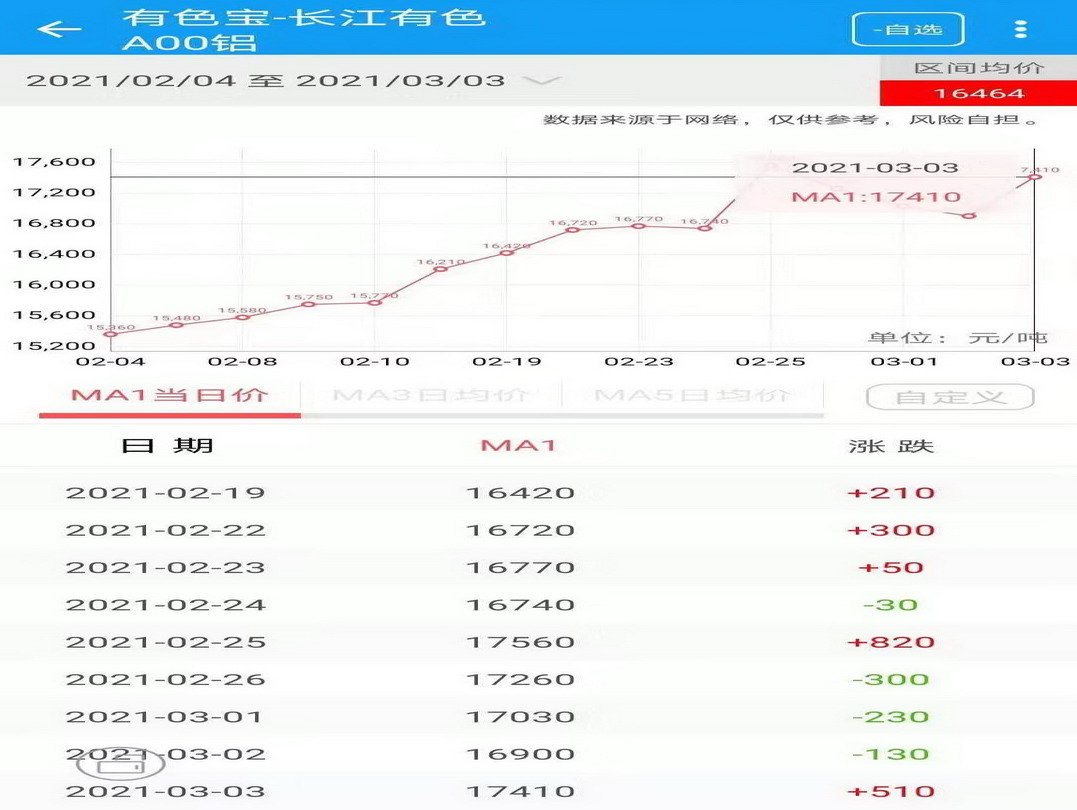Image resolution: width=1077 pixels, height=810 pixels.
Task: Click the 涨跌 column header
Action: point(890,446)
